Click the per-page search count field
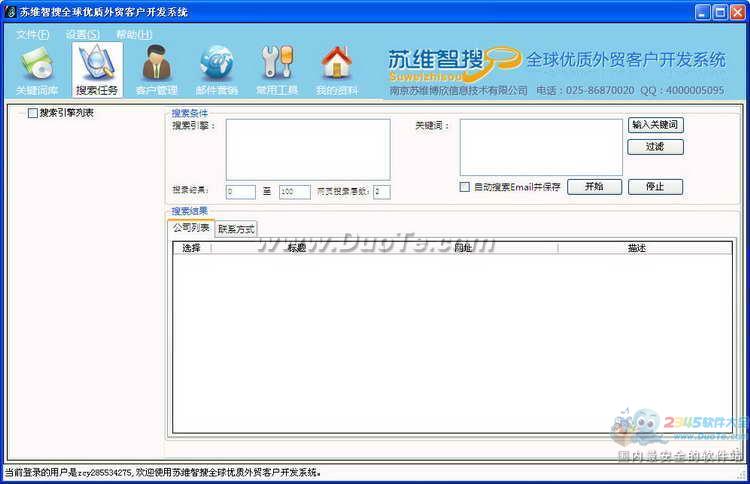Viewport: 750px width, 484px height. point(382,192)
